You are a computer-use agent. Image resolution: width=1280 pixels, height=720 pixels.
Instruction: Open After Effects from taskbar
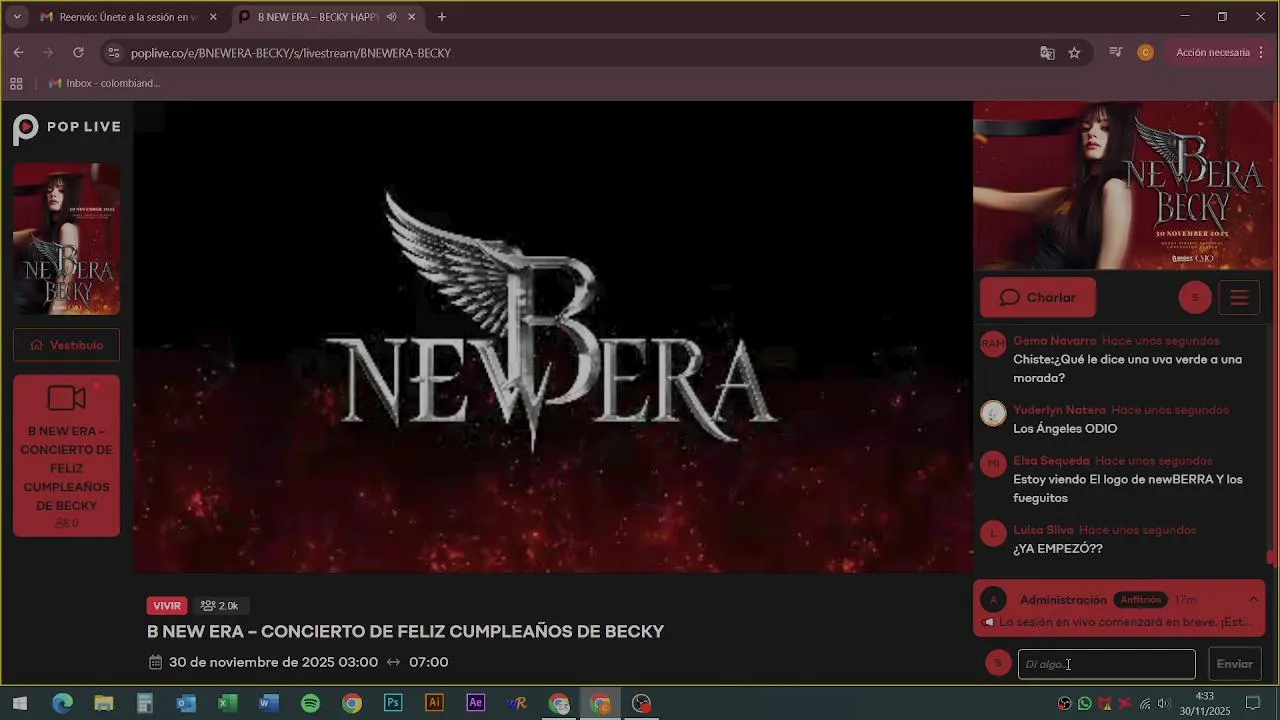coord(476,704)
